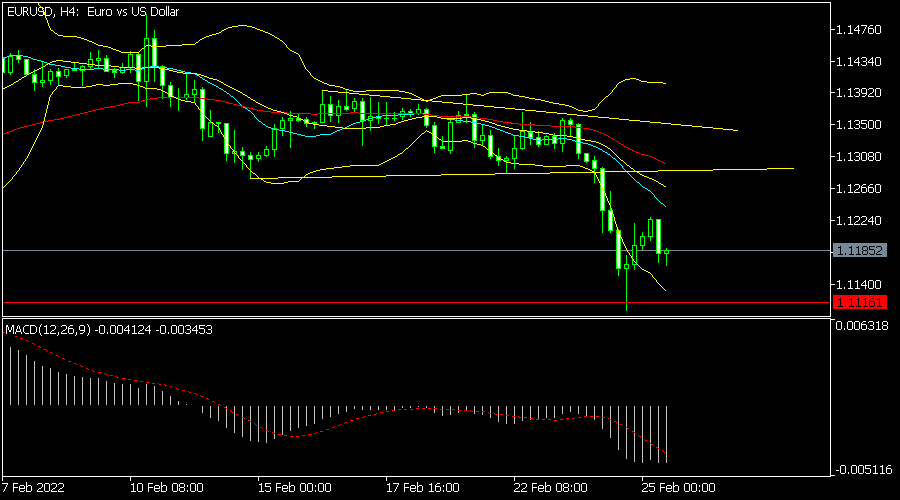Click the 25 Feb 00:00 time label
The width and height of the screenshot is (900, 500).
[678, 488]
